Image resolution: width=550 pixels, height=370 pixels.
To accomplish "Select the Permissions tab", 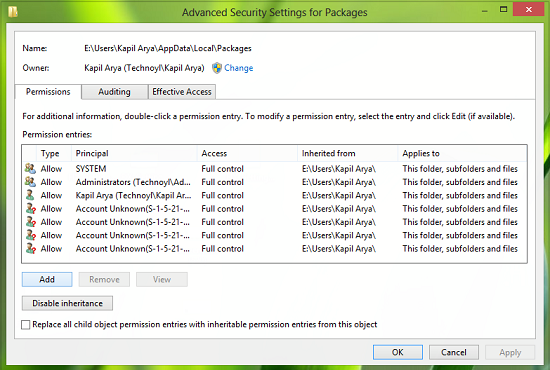I will click(x=48, y=92).
